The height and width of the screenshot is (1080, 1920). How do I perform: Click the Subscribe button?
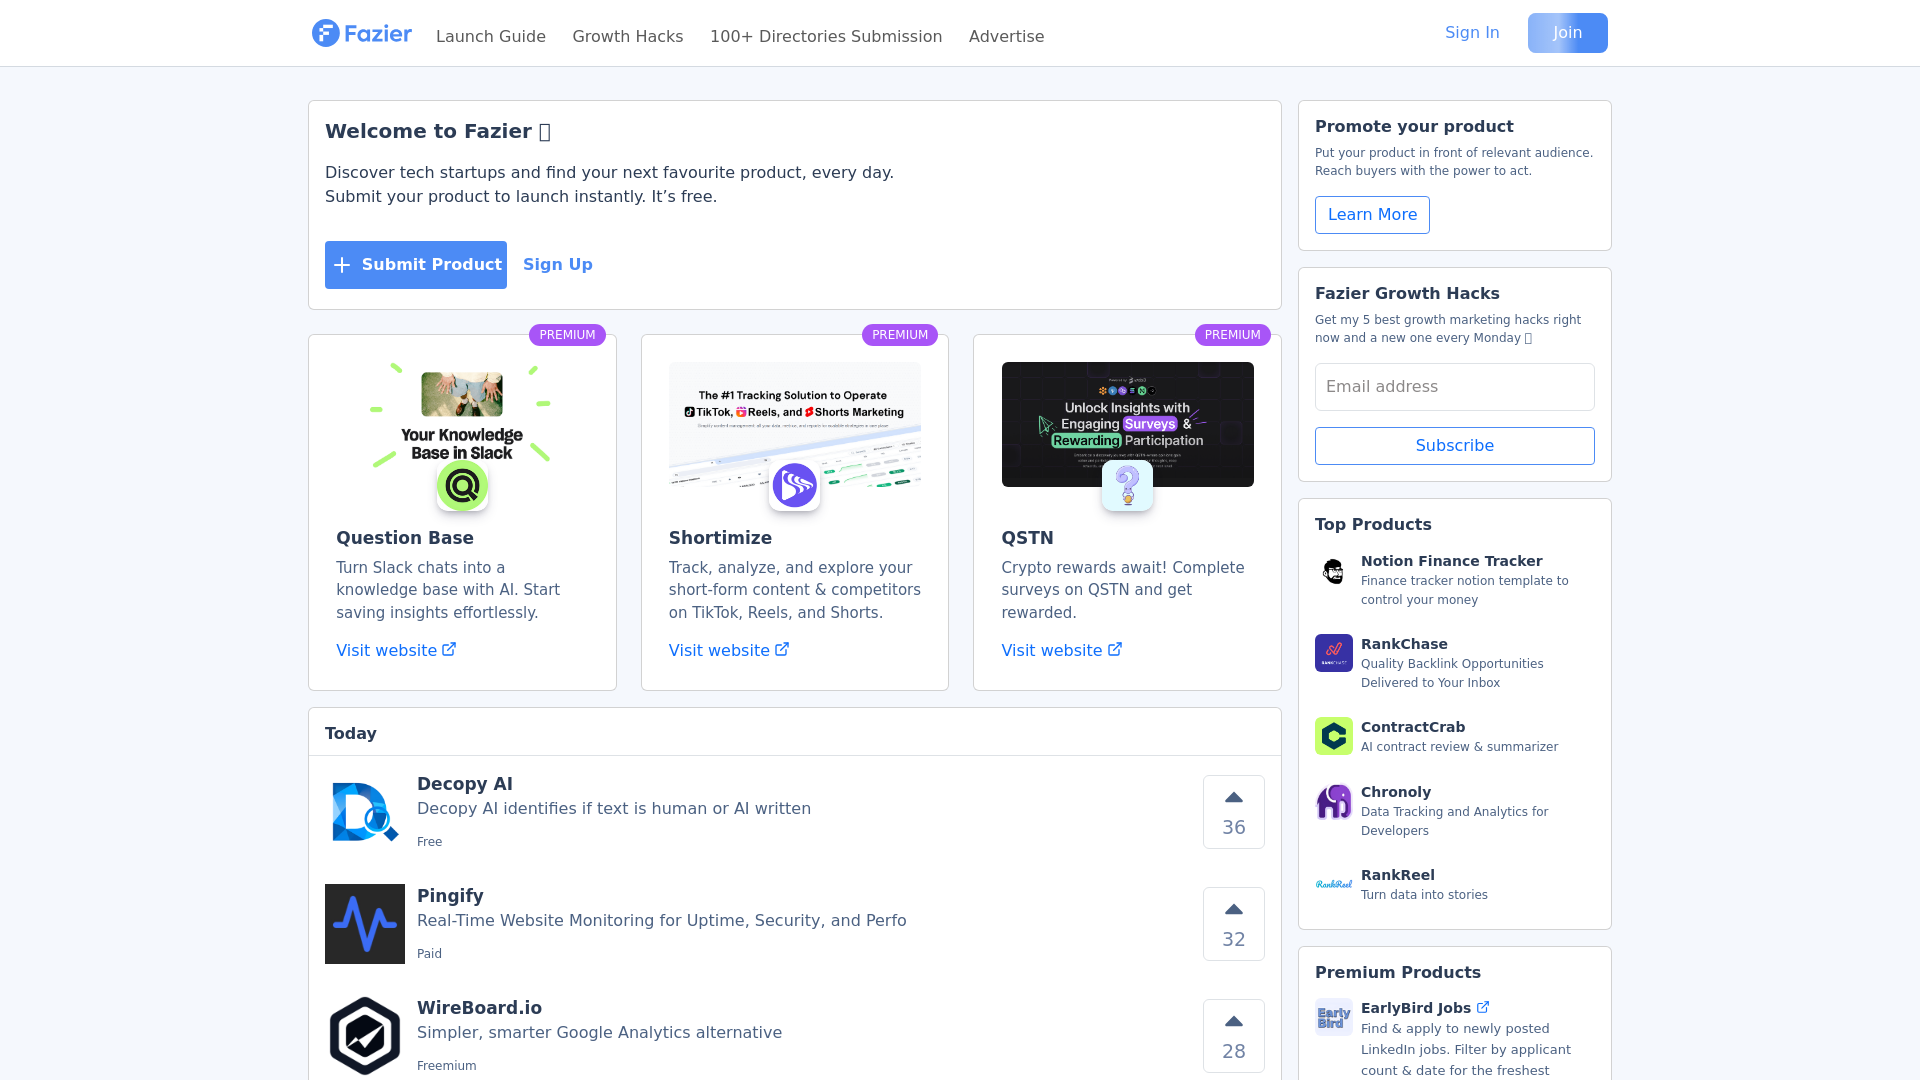[x=1454, y=446]
